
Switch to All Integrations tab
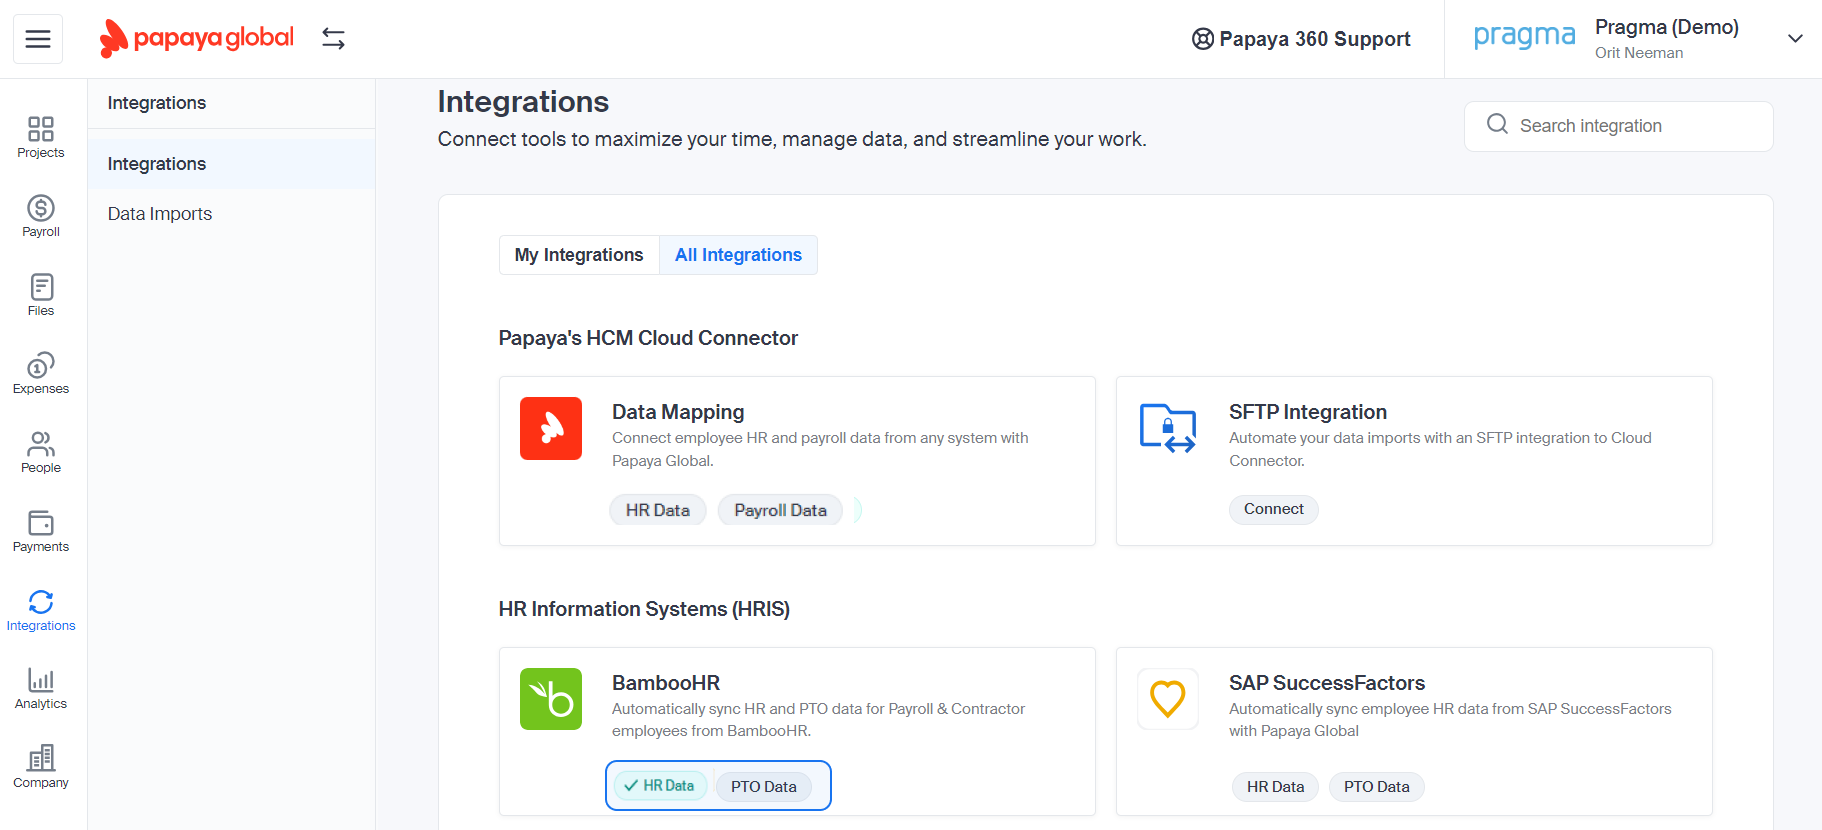(738, 255)
